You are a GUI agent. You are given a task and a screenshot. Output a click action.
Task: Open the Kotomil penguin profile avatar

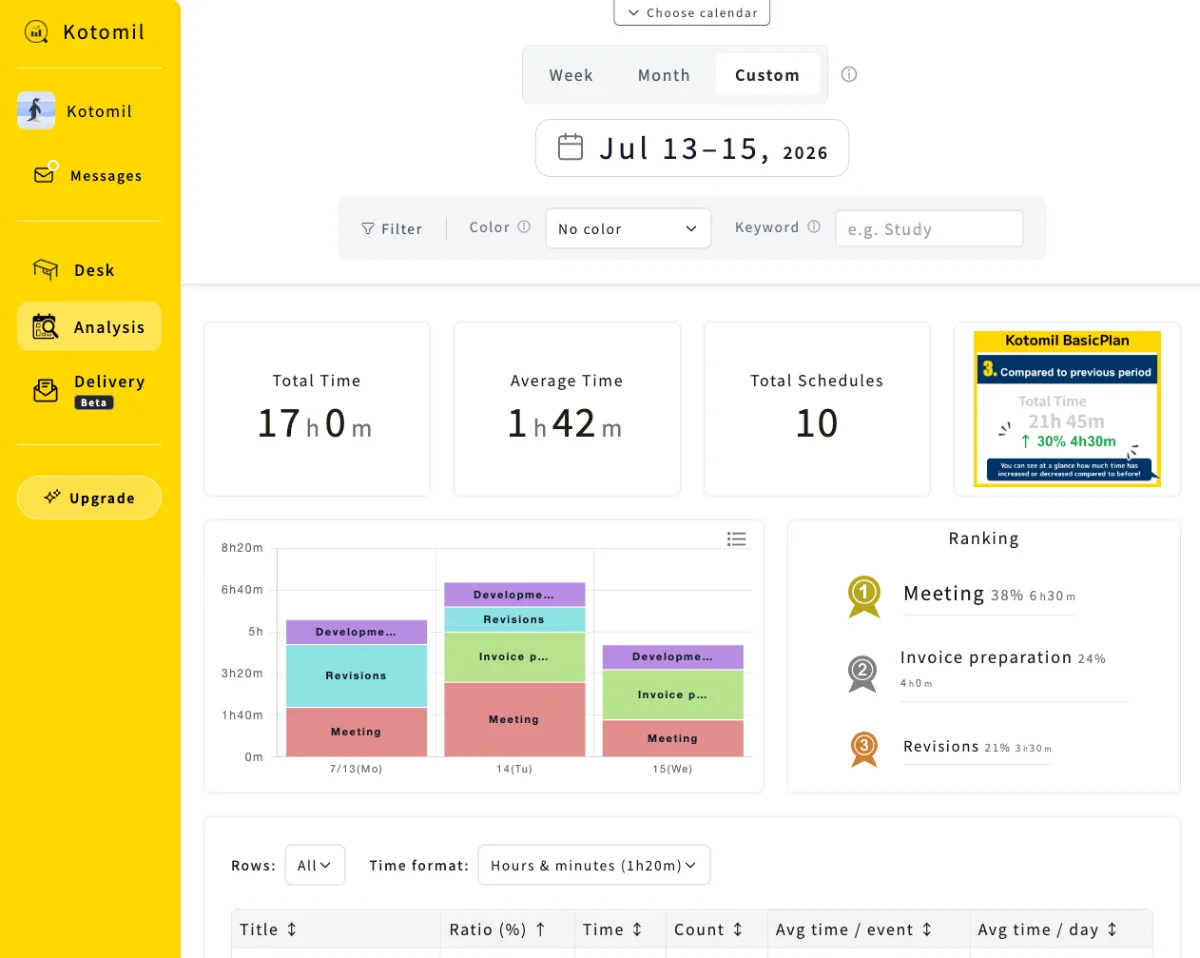(x=36, y=111)
